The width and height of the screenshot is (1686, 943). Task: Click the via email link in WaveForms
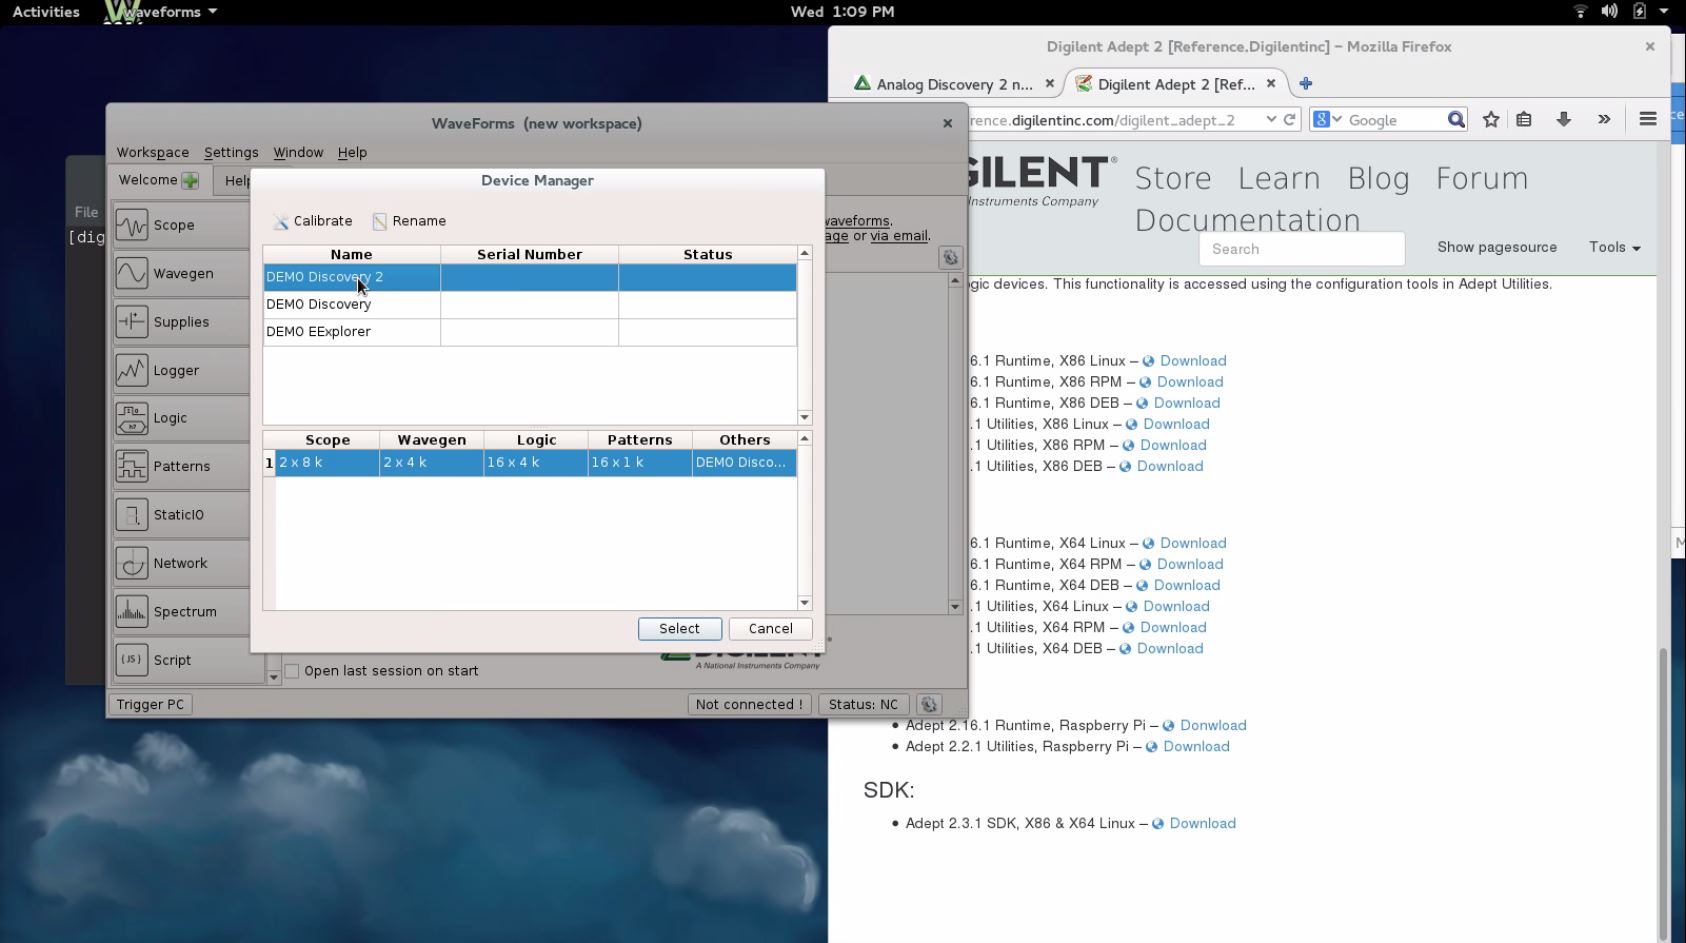(x=899, y=236)
